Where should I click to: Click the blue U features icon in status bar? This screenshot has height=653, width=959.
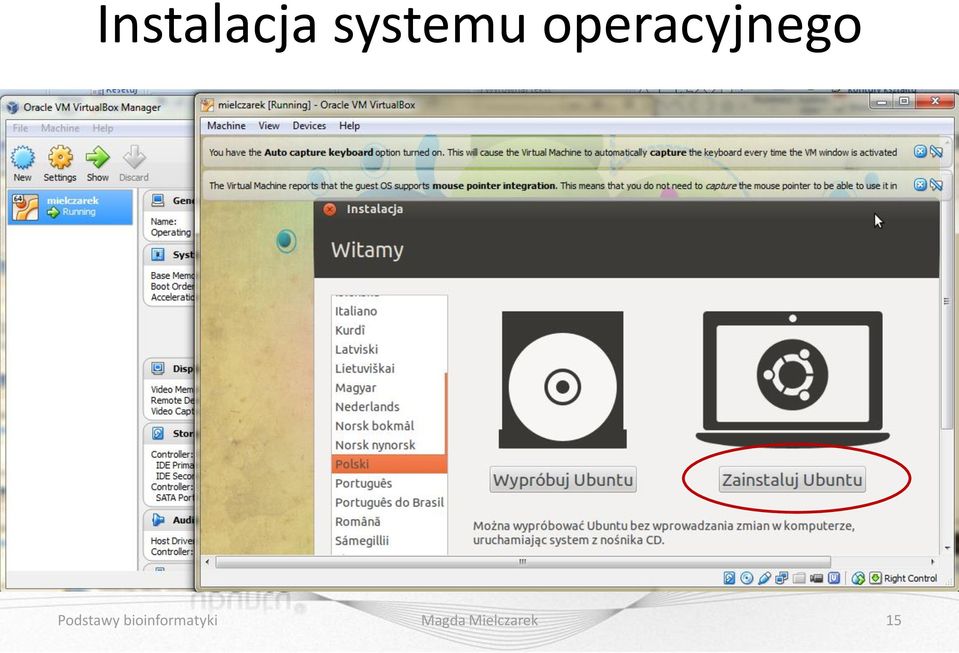pyautogui.click(x=834, y=578)
